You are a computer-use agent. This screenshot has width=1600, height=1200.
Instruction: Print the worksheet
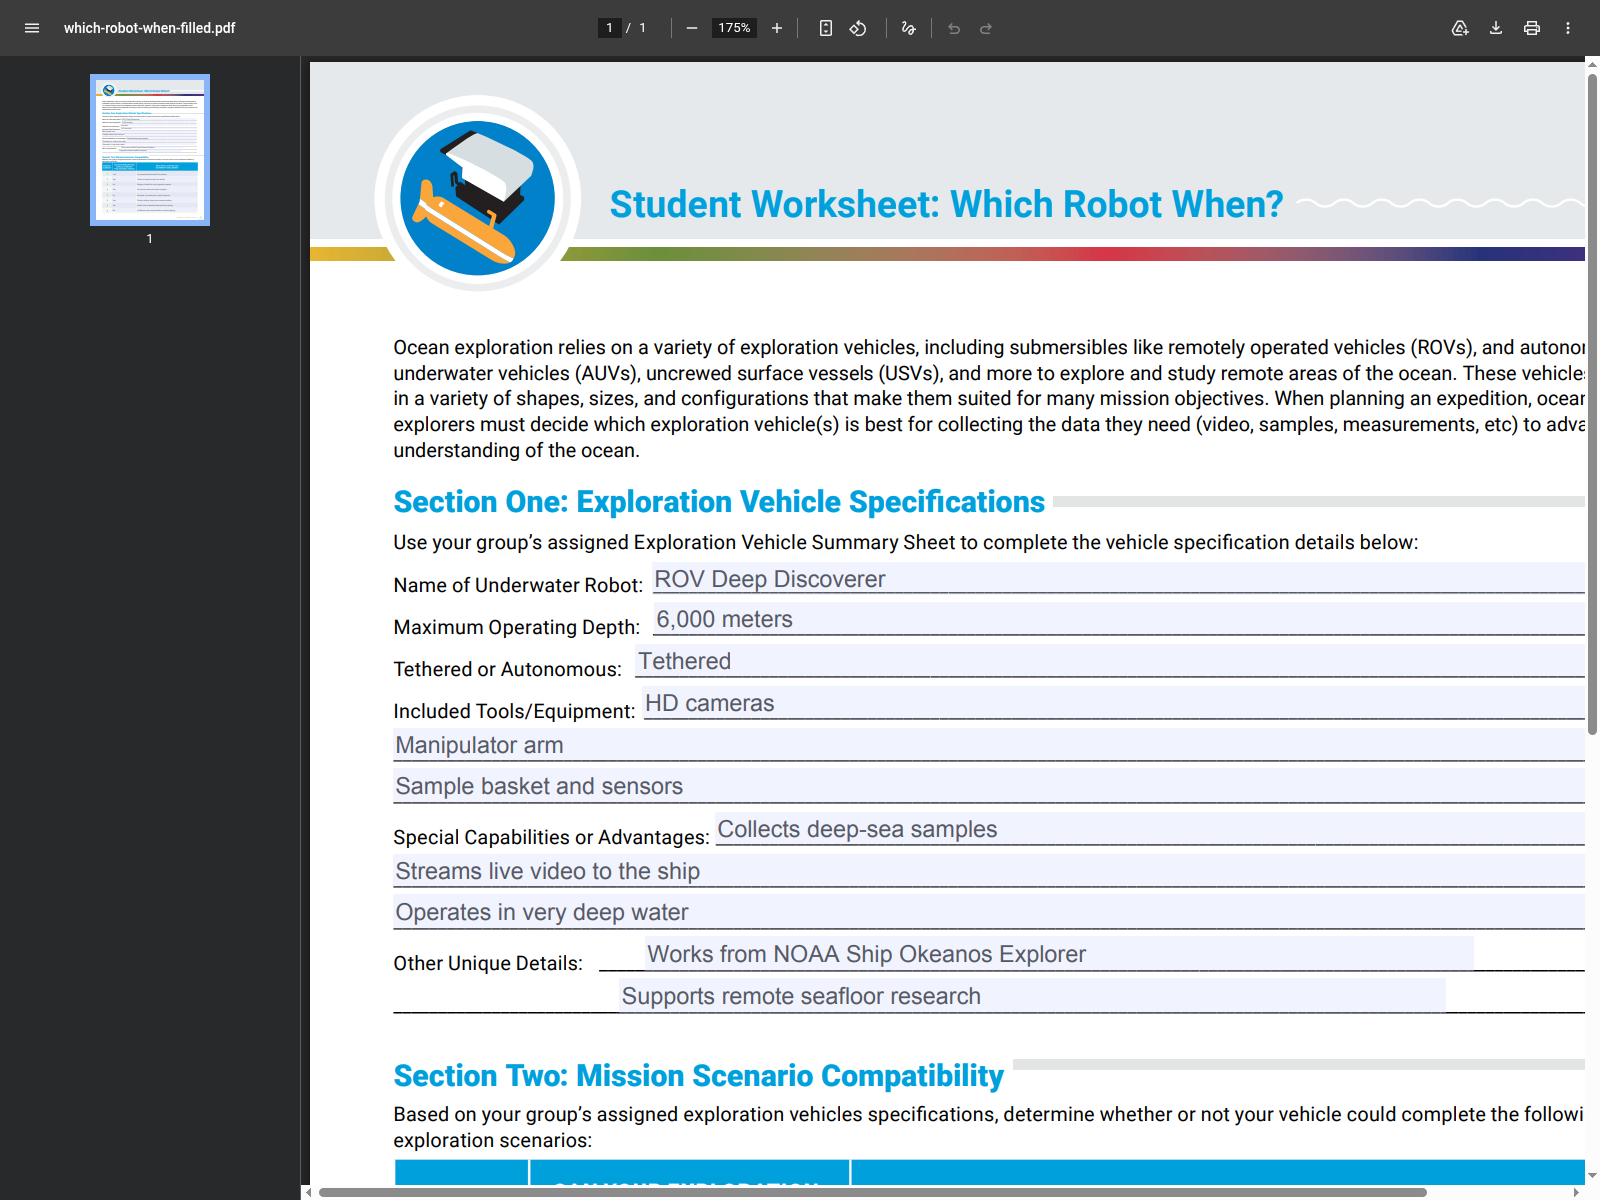pos(1531,28)
